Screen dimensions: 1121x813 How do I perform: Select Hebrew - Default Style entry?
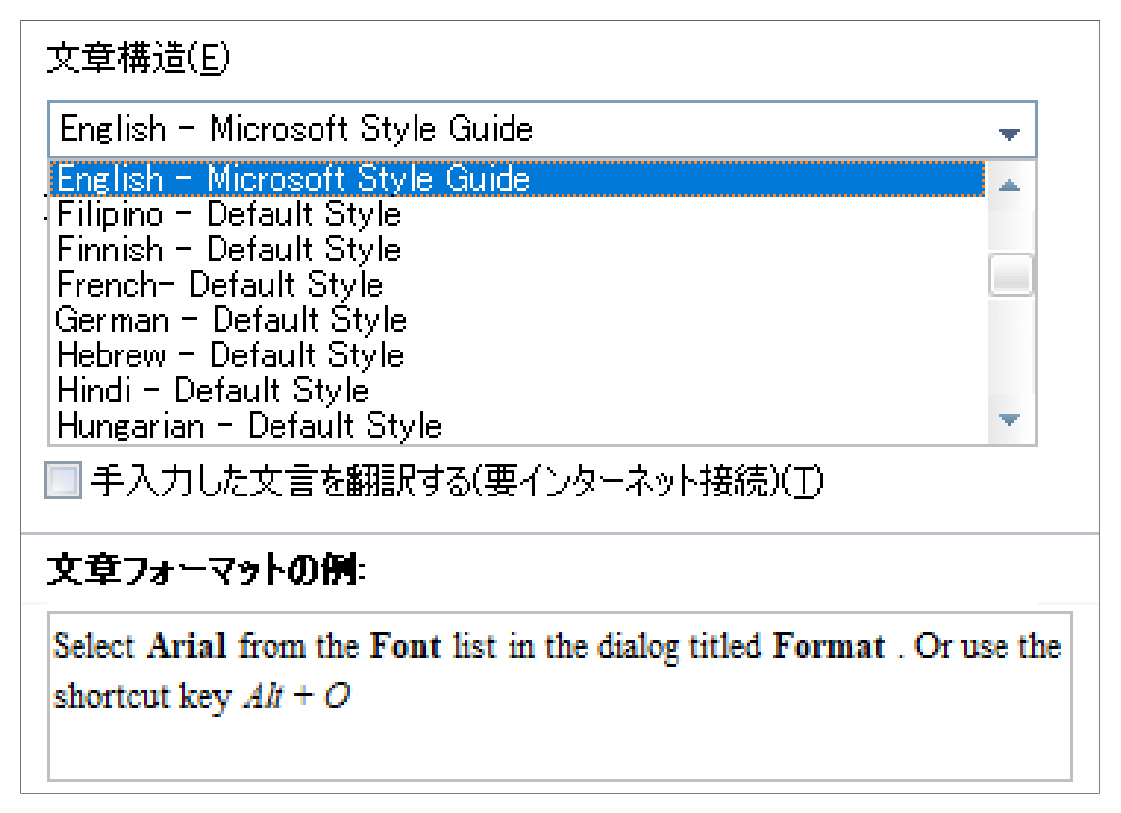pyautogui.click(x=518, y=355)
